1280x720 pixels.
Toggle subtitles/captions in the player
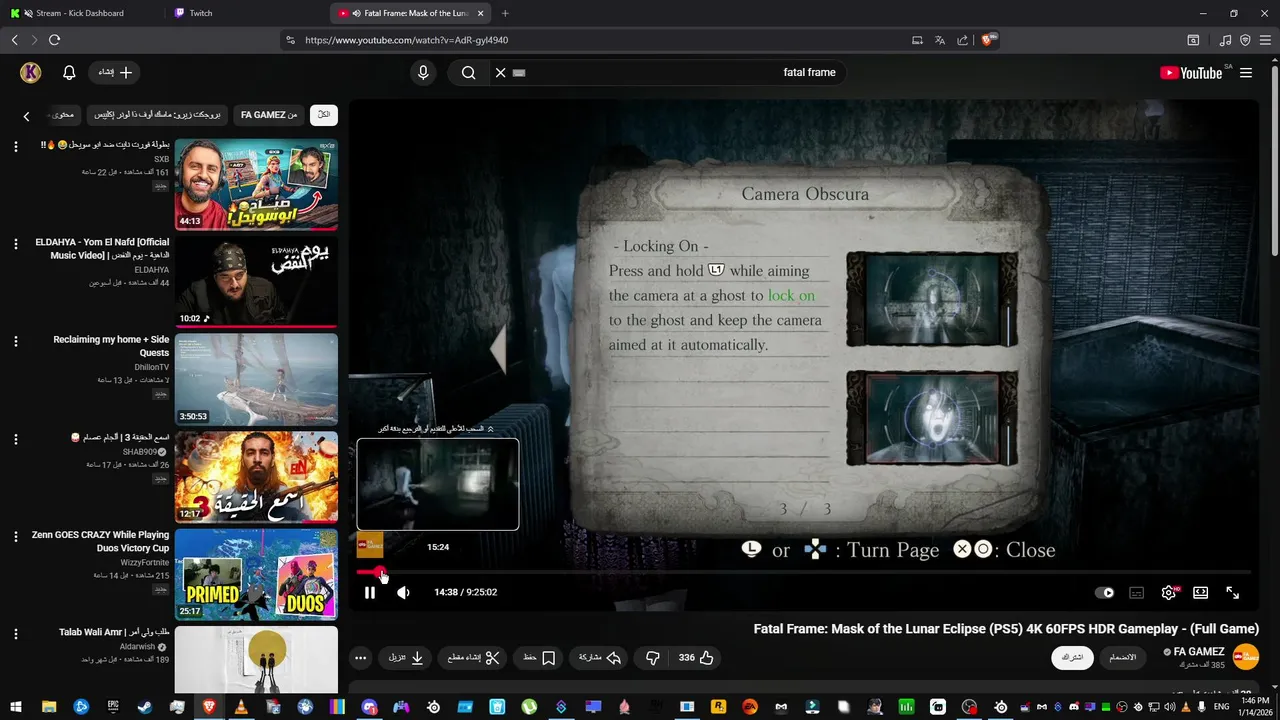pos(1136,592)
